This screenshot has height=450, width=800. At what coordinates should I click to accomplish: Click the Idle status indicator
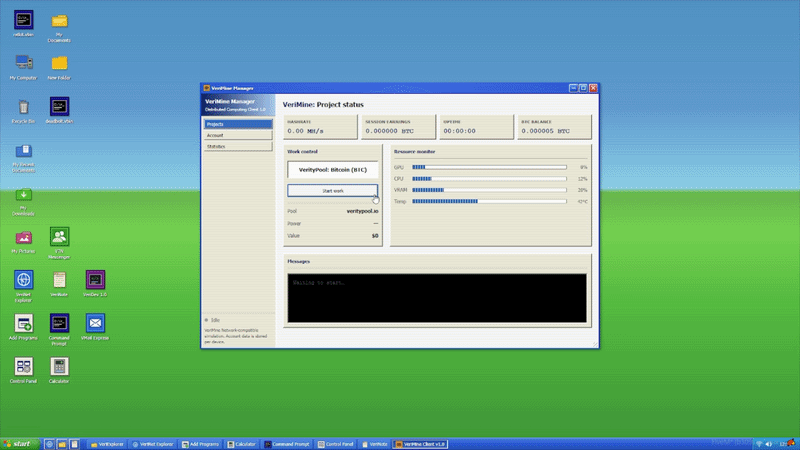[212, 320]
